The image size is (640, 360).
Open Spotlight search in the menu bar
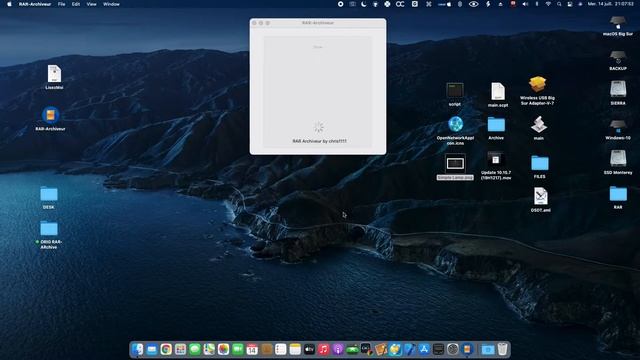pyautogui.click(x=559, y=4)
